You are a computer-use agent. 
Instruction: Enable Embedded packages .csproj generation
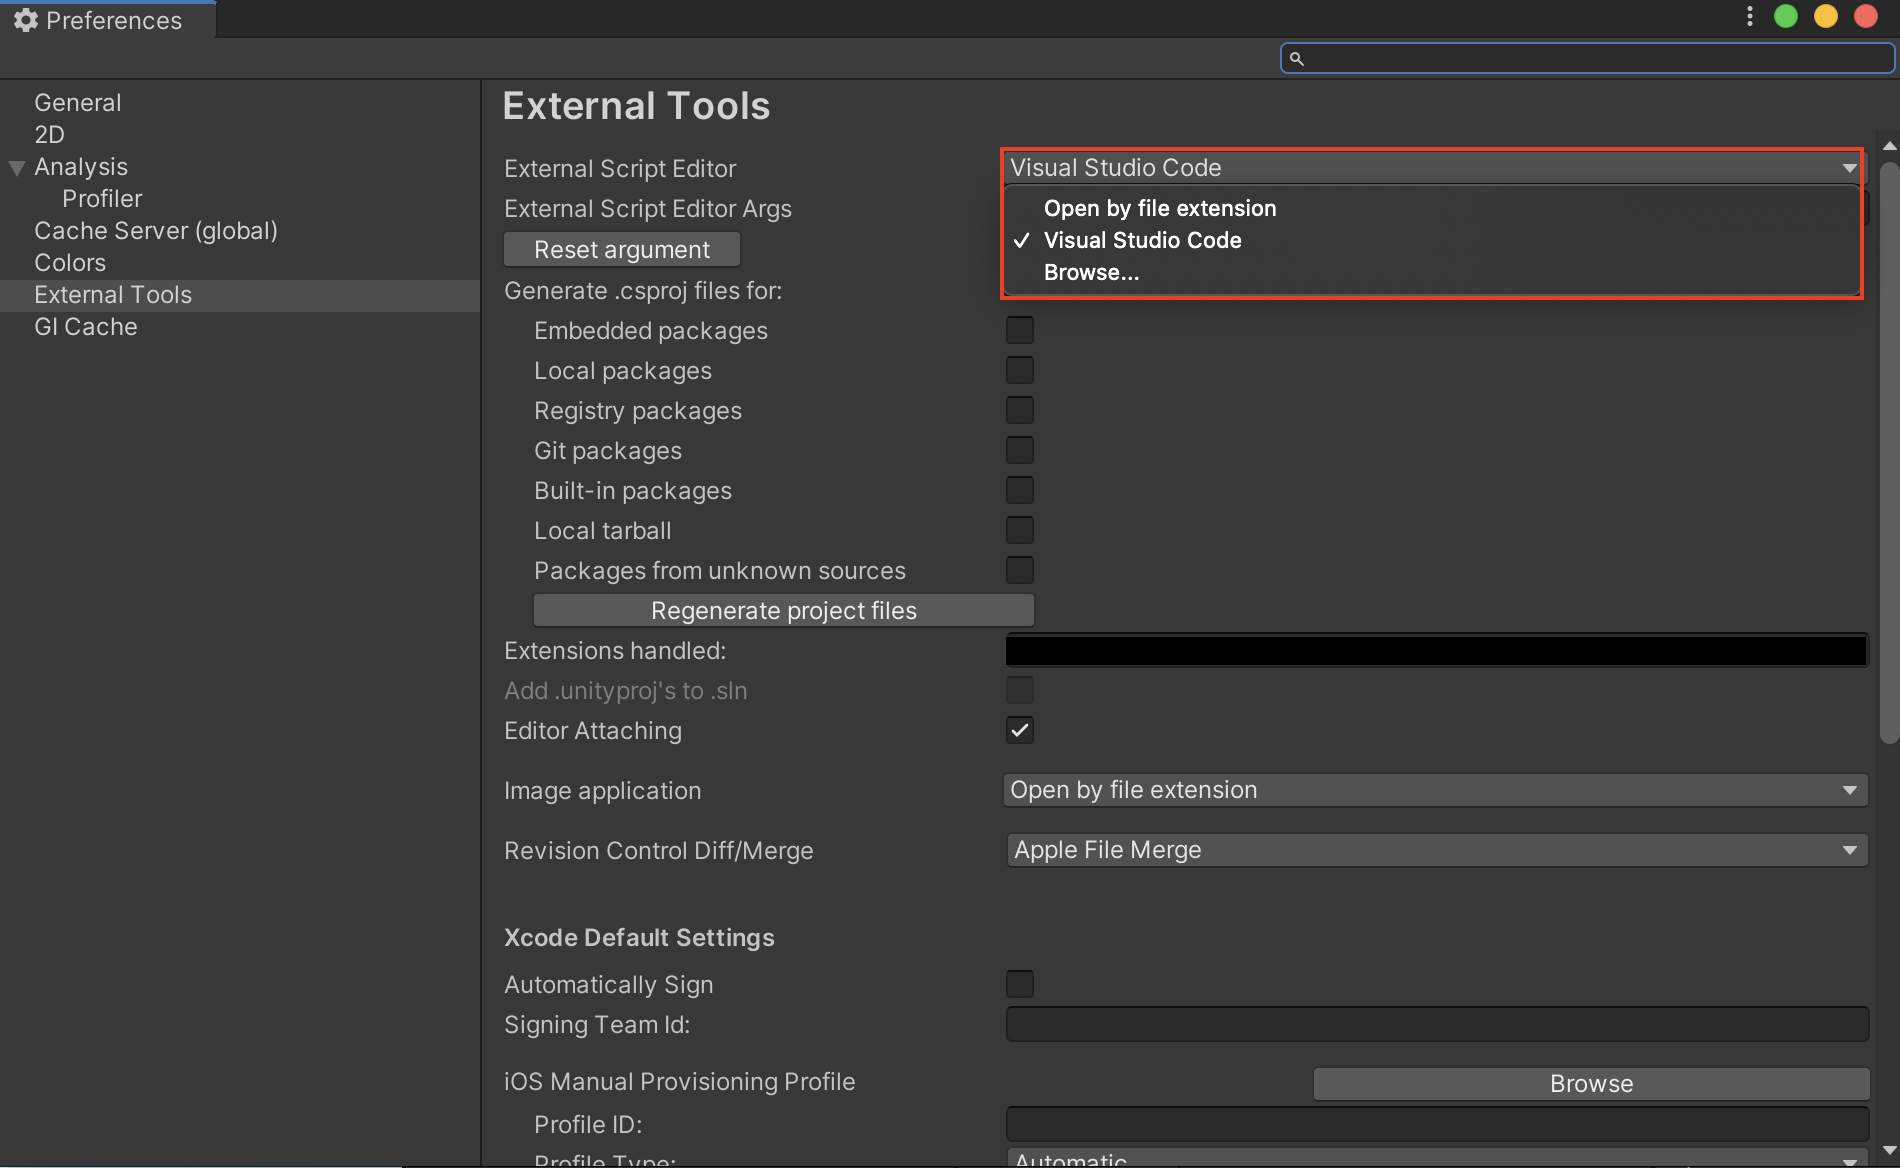coord(1019,329)
